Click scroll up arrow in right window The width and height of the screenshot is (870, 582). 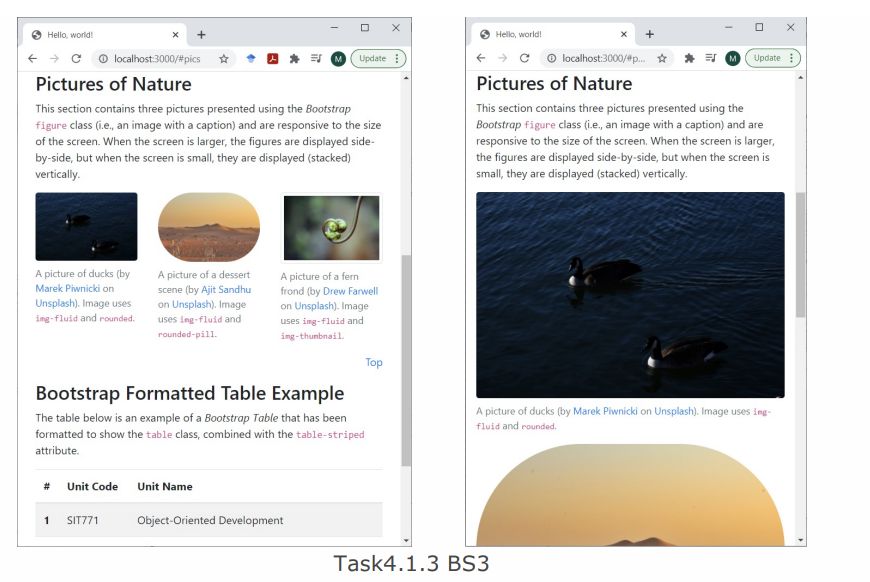800,78
